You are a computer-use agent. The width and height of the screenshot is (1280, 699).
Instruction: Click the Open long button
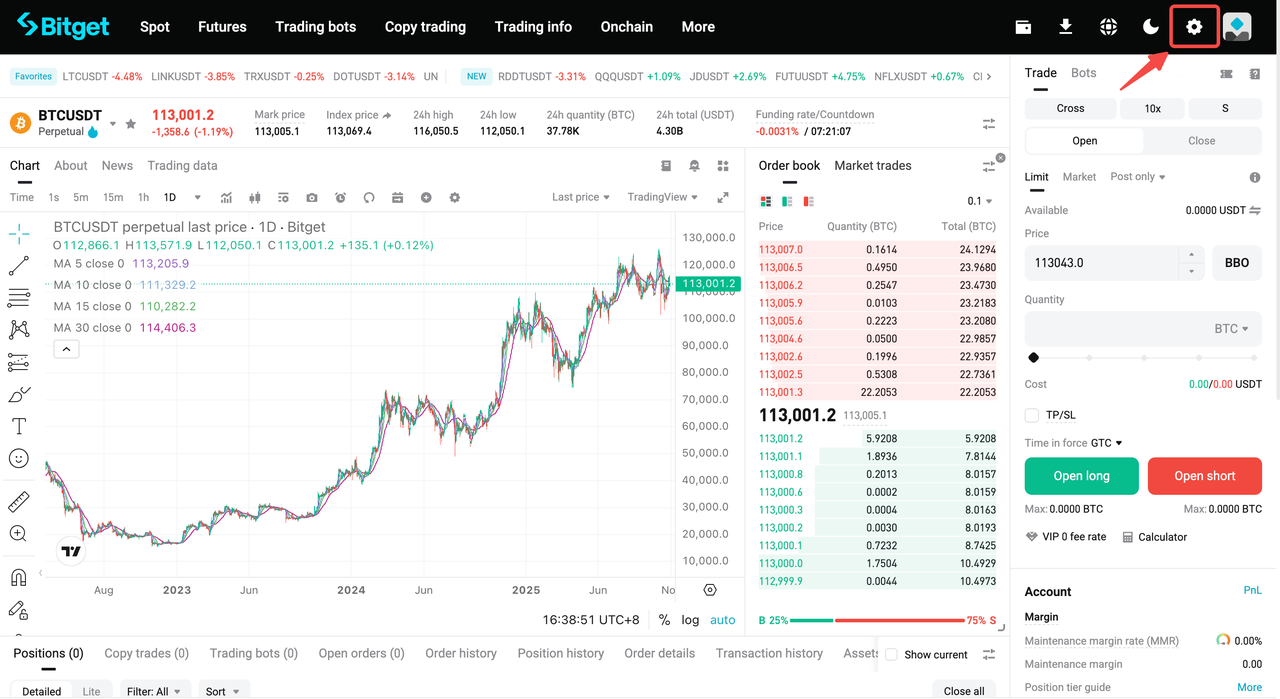pyautogui.click(x=1081, y=476)
